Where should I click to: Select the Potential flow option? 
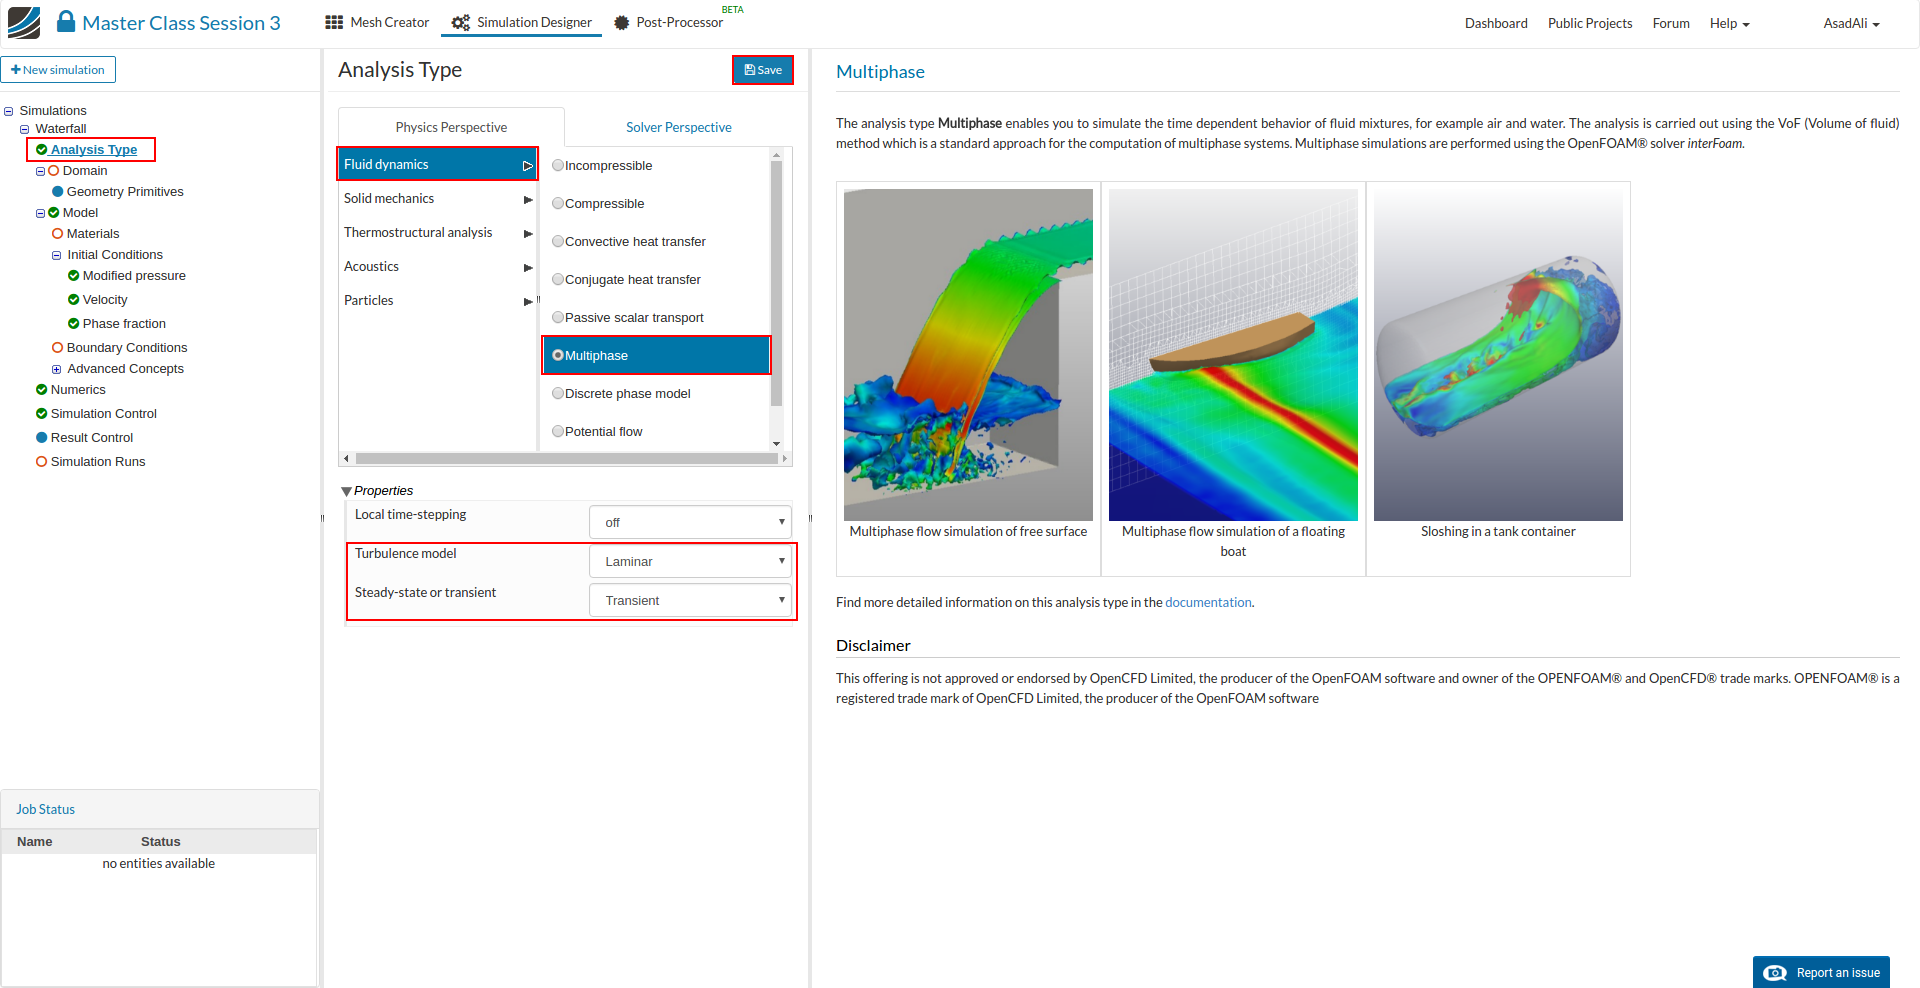click(558, 432)
